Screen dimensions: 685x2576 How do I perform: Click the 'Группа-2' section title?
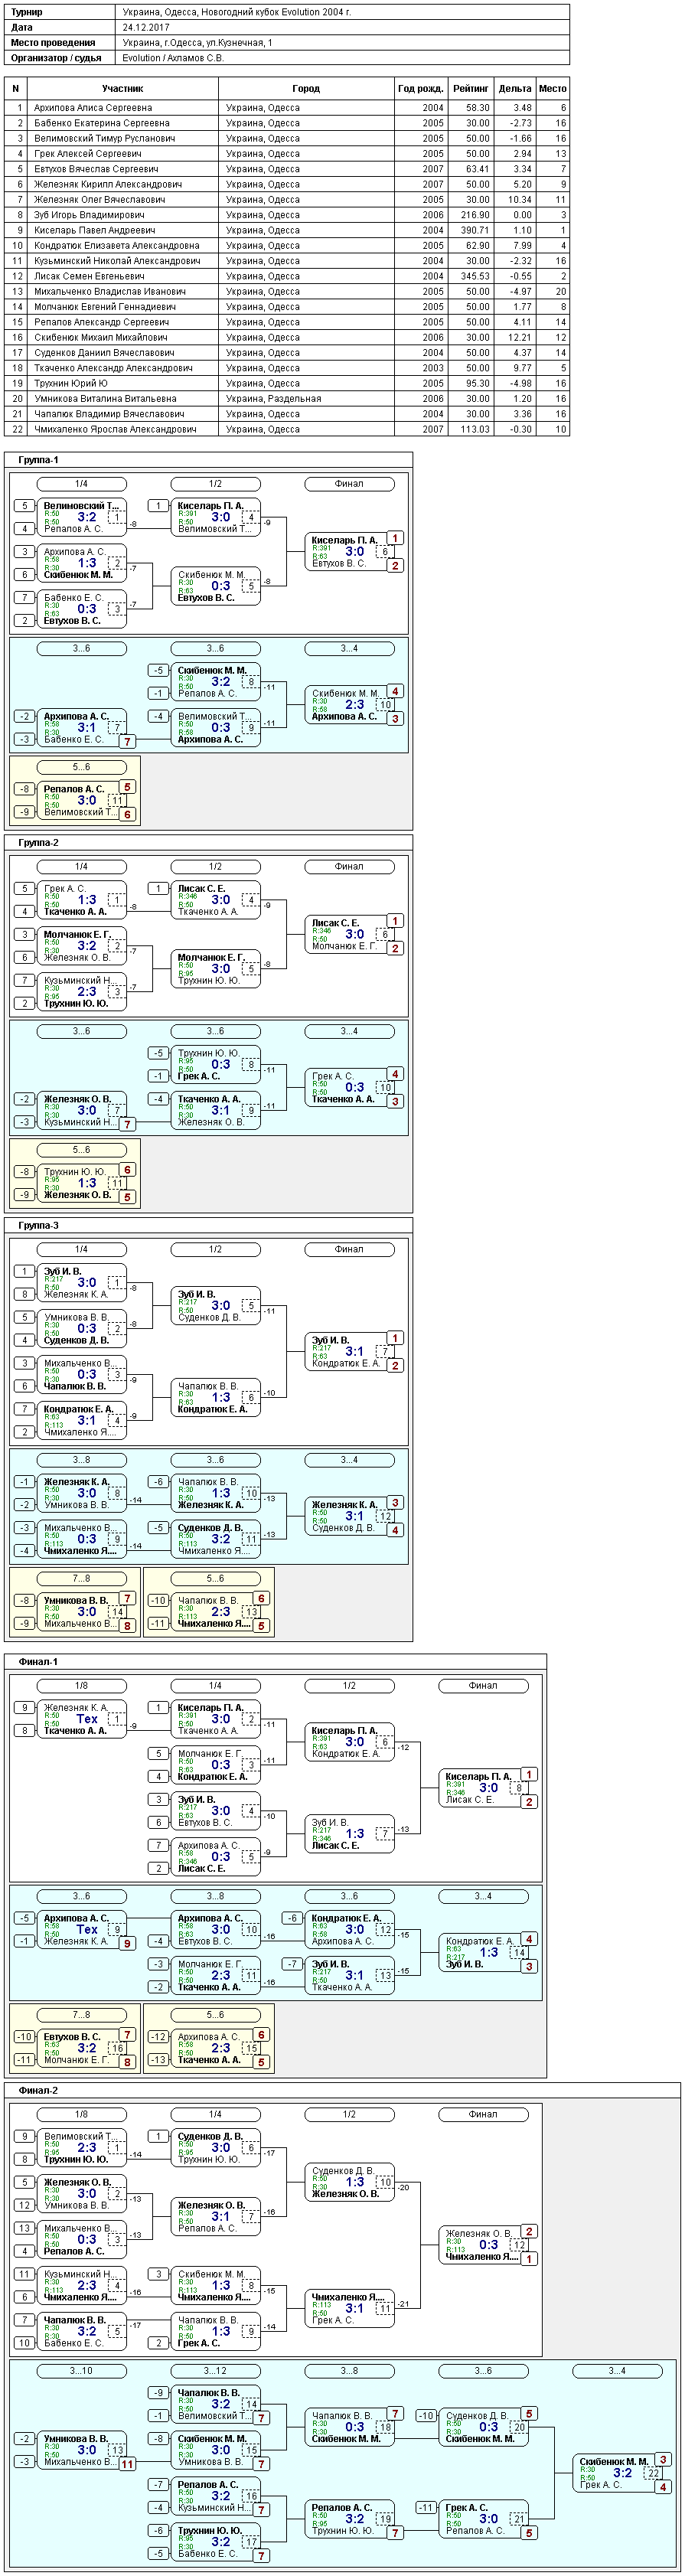pyautogui.click(x=38, y=843)
